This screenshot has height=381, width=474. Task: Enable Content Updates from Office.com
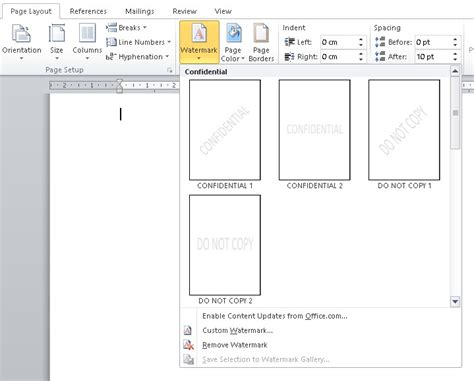coord(275,316)
